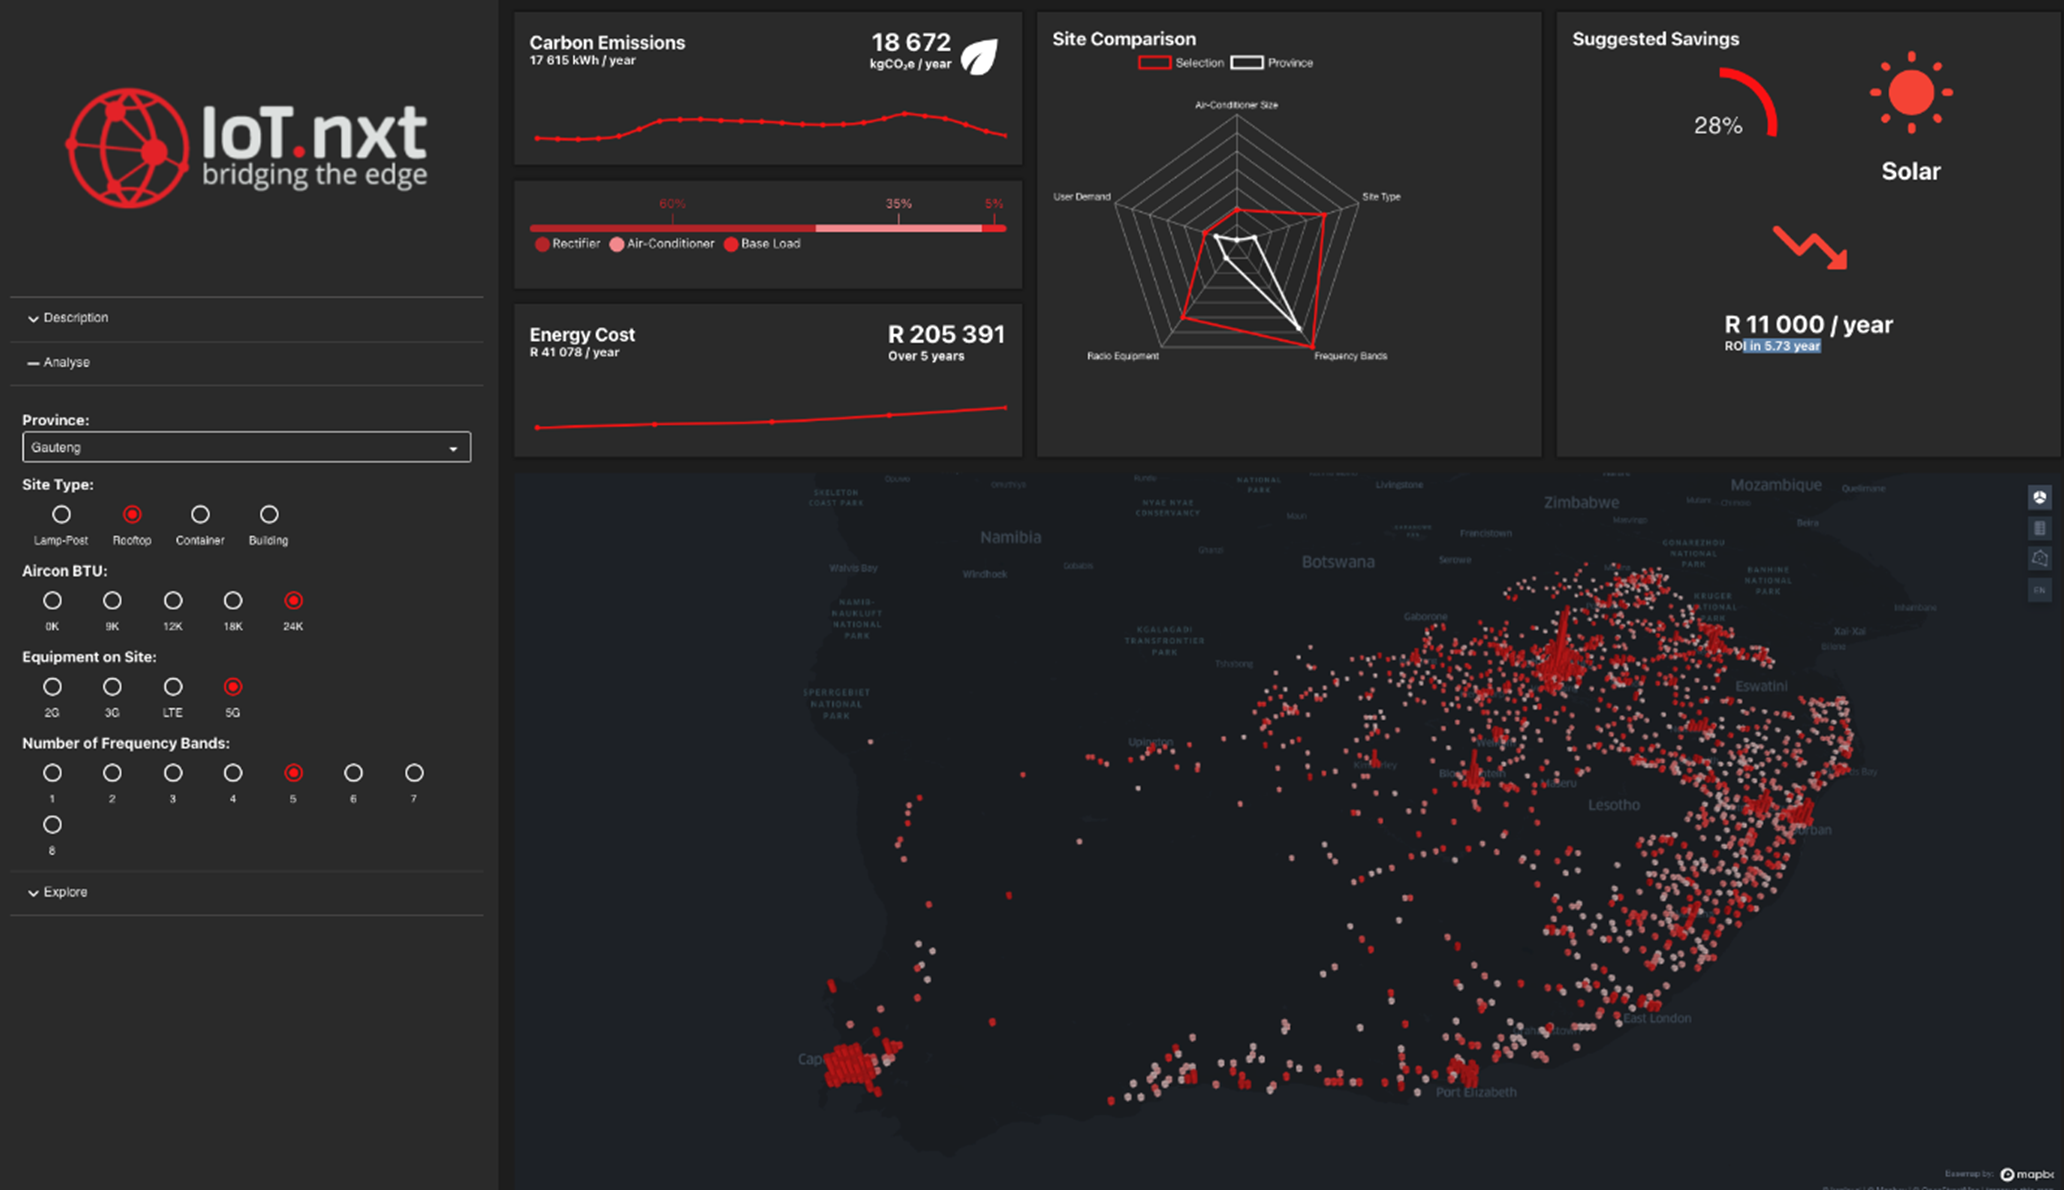
Task: Choose Container site type
Action: (x=200, y=514)
